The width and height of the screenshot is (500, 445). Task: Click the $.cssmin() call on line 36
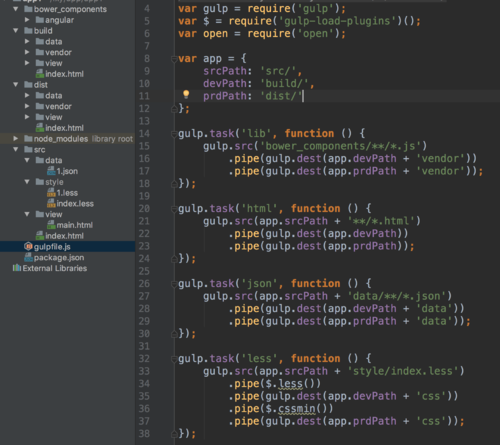[299, 409]
